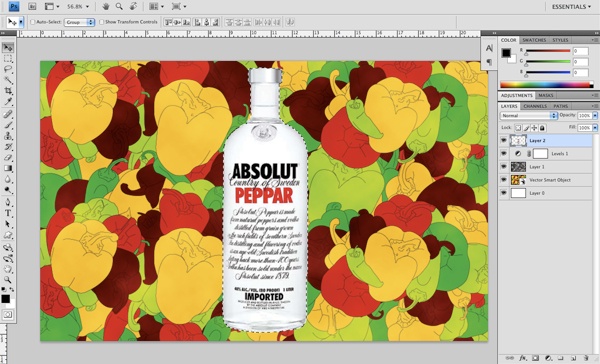Screen dimensions: 600x364
Task: Hide Layer 2 using its eye icon
Action: coord(504,140)
